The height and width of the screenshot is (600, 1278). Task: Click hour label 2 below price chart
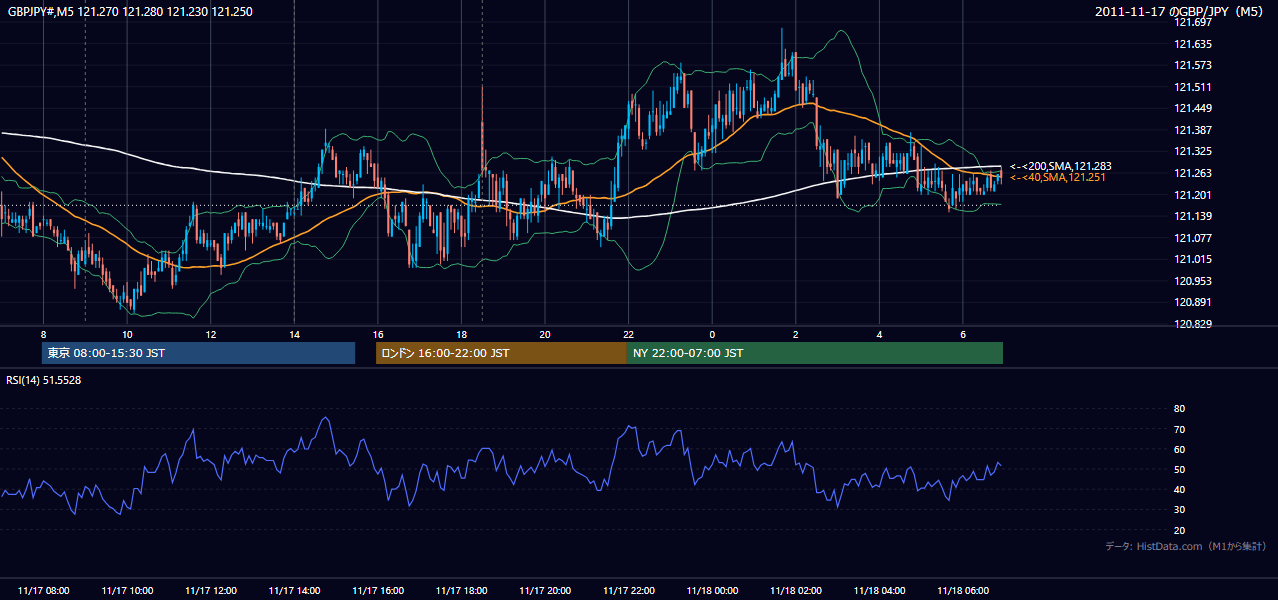pos(796,334)
